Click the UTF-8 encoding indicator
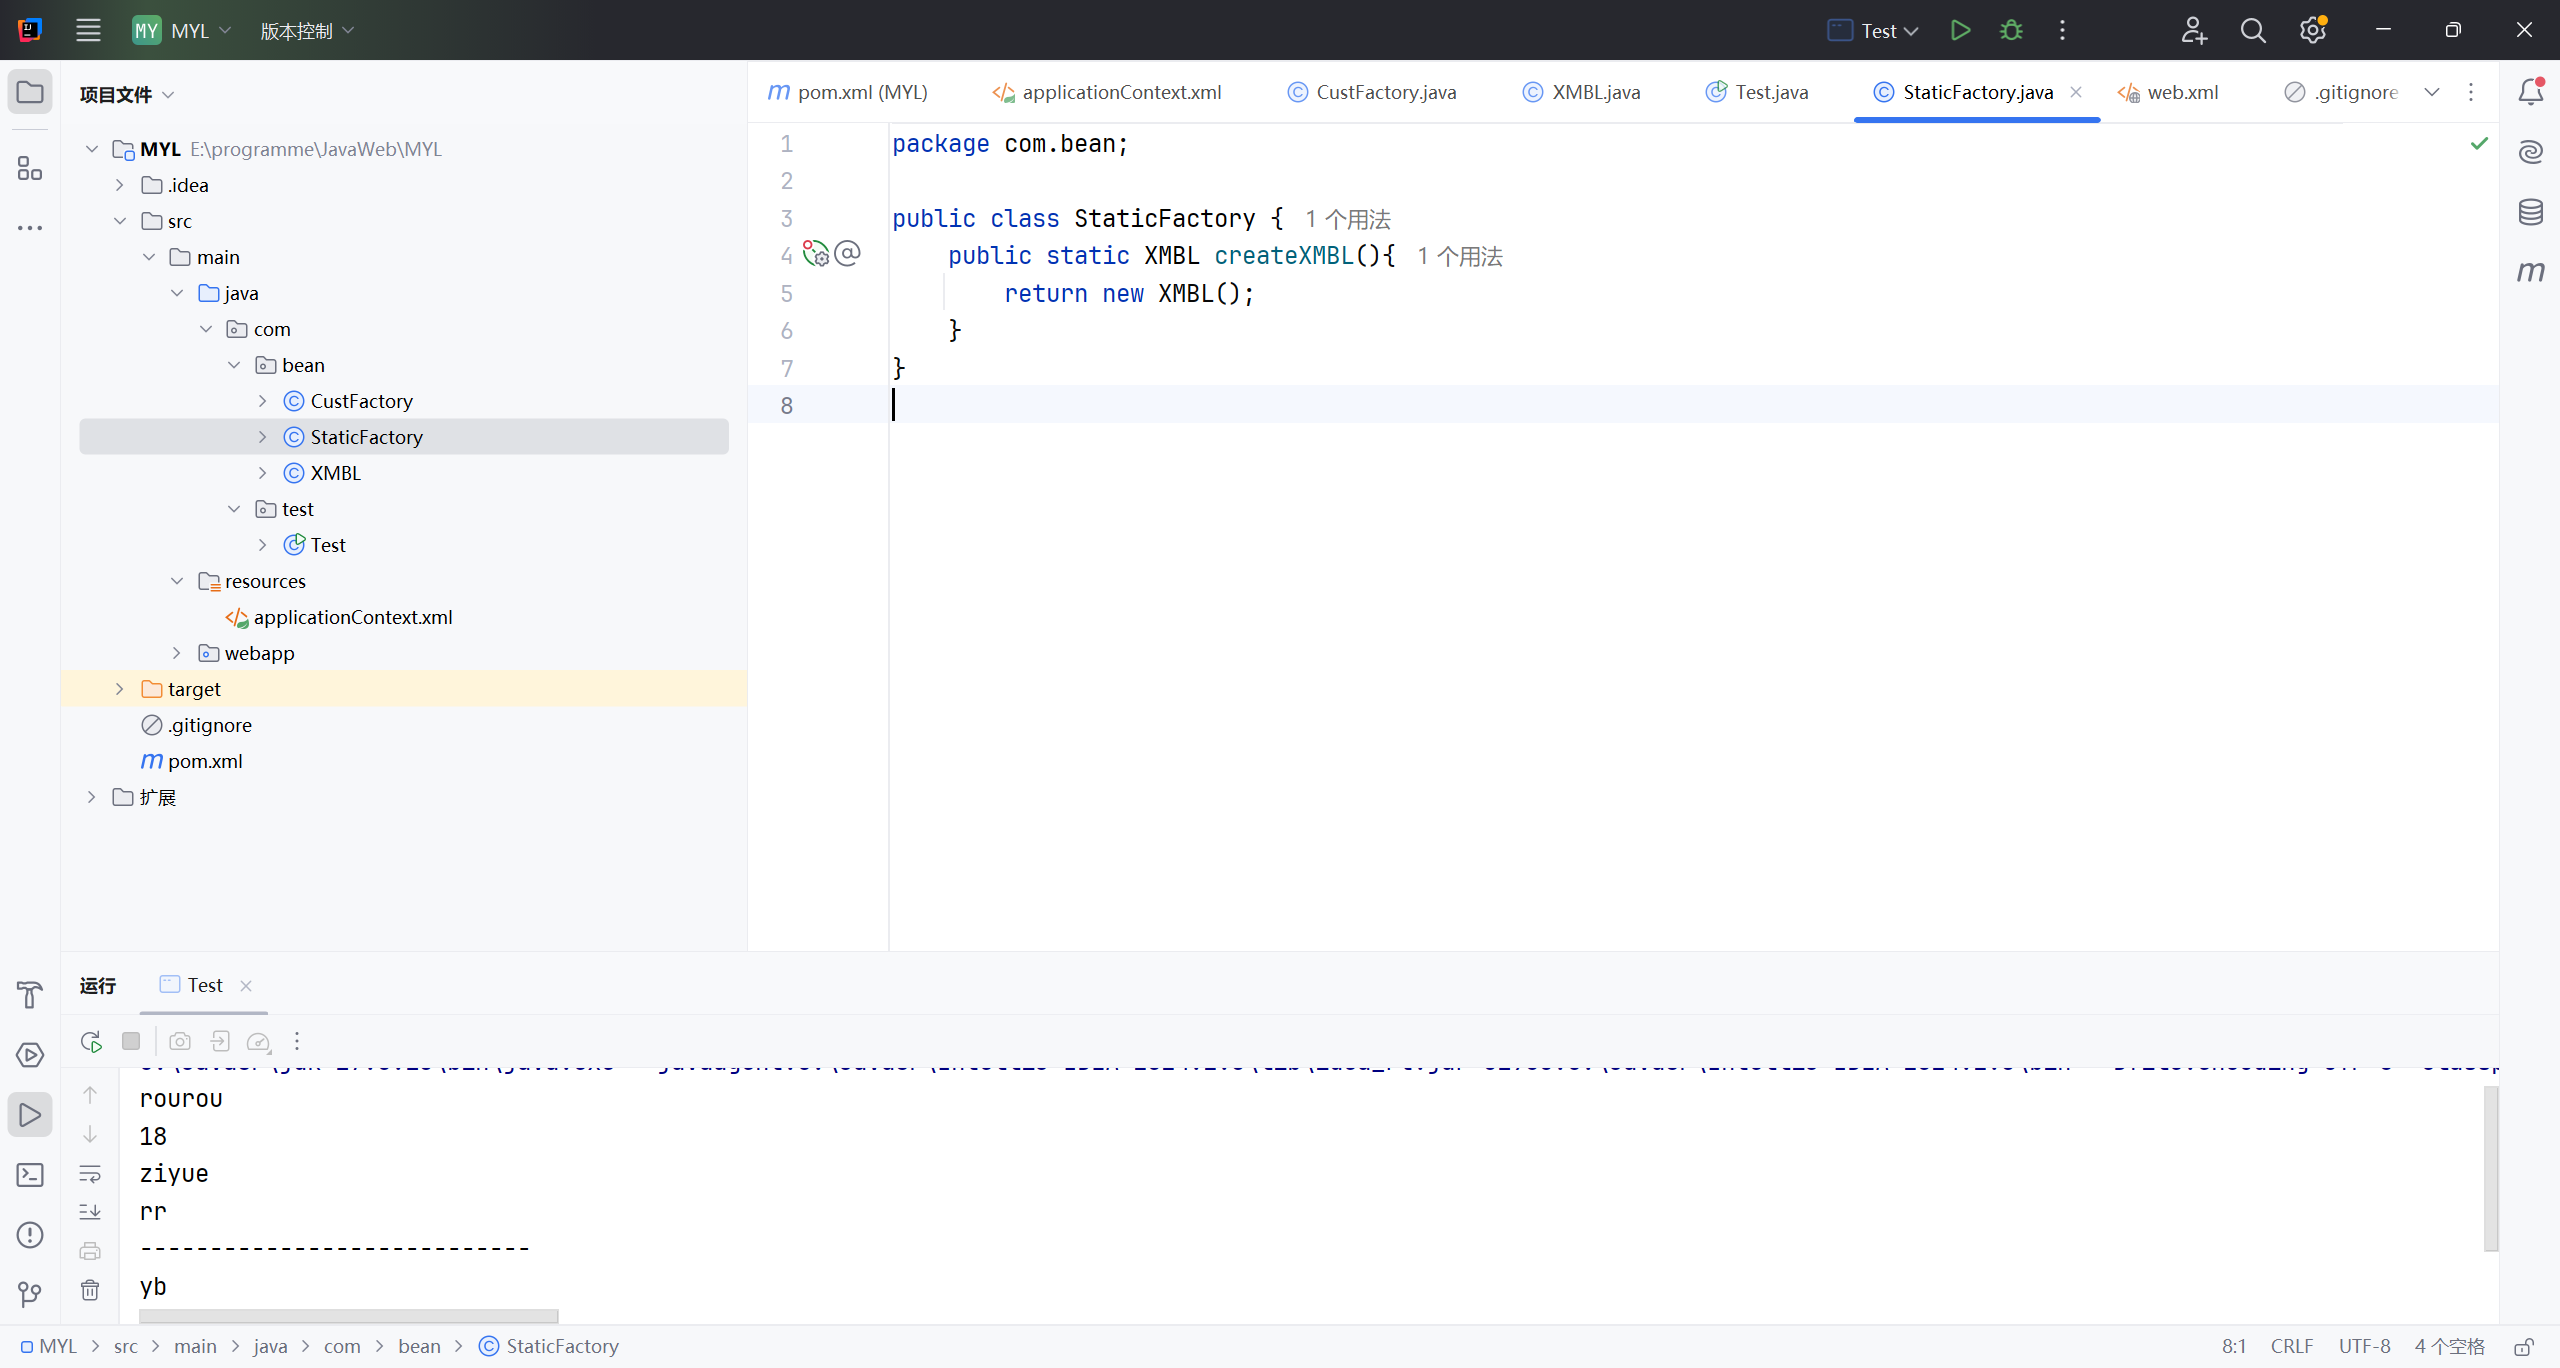2560x1368 pixels. [x=2364, y=1346]
